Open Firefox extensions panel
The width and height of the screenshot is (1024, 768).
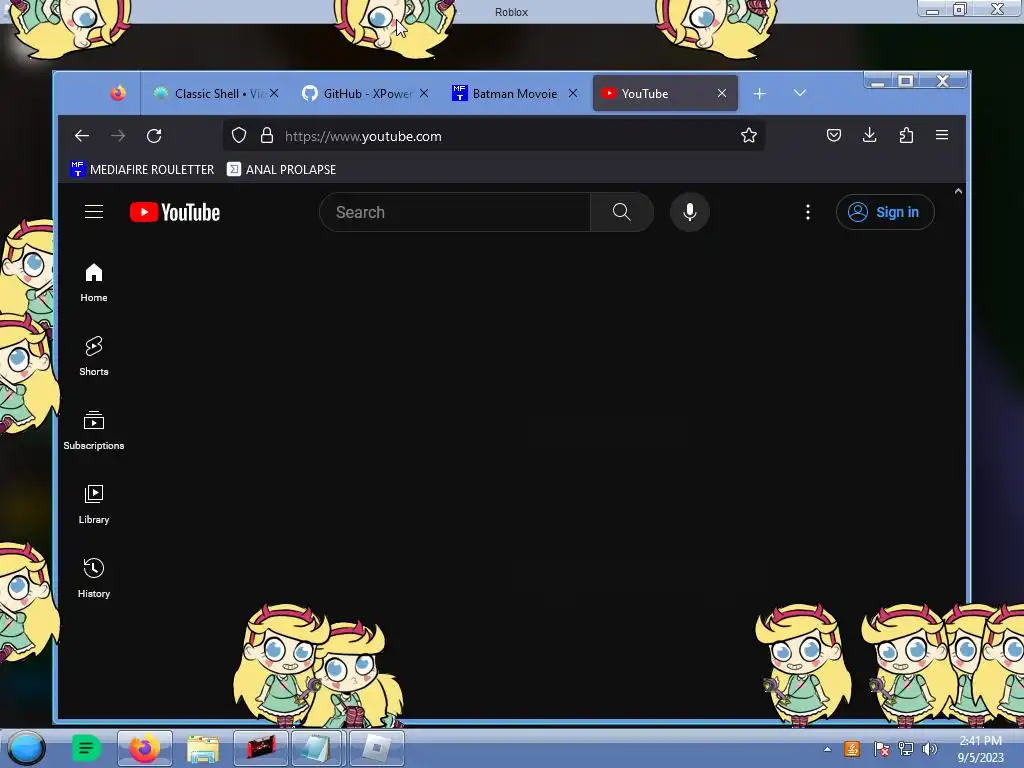[x=906, y=135]
